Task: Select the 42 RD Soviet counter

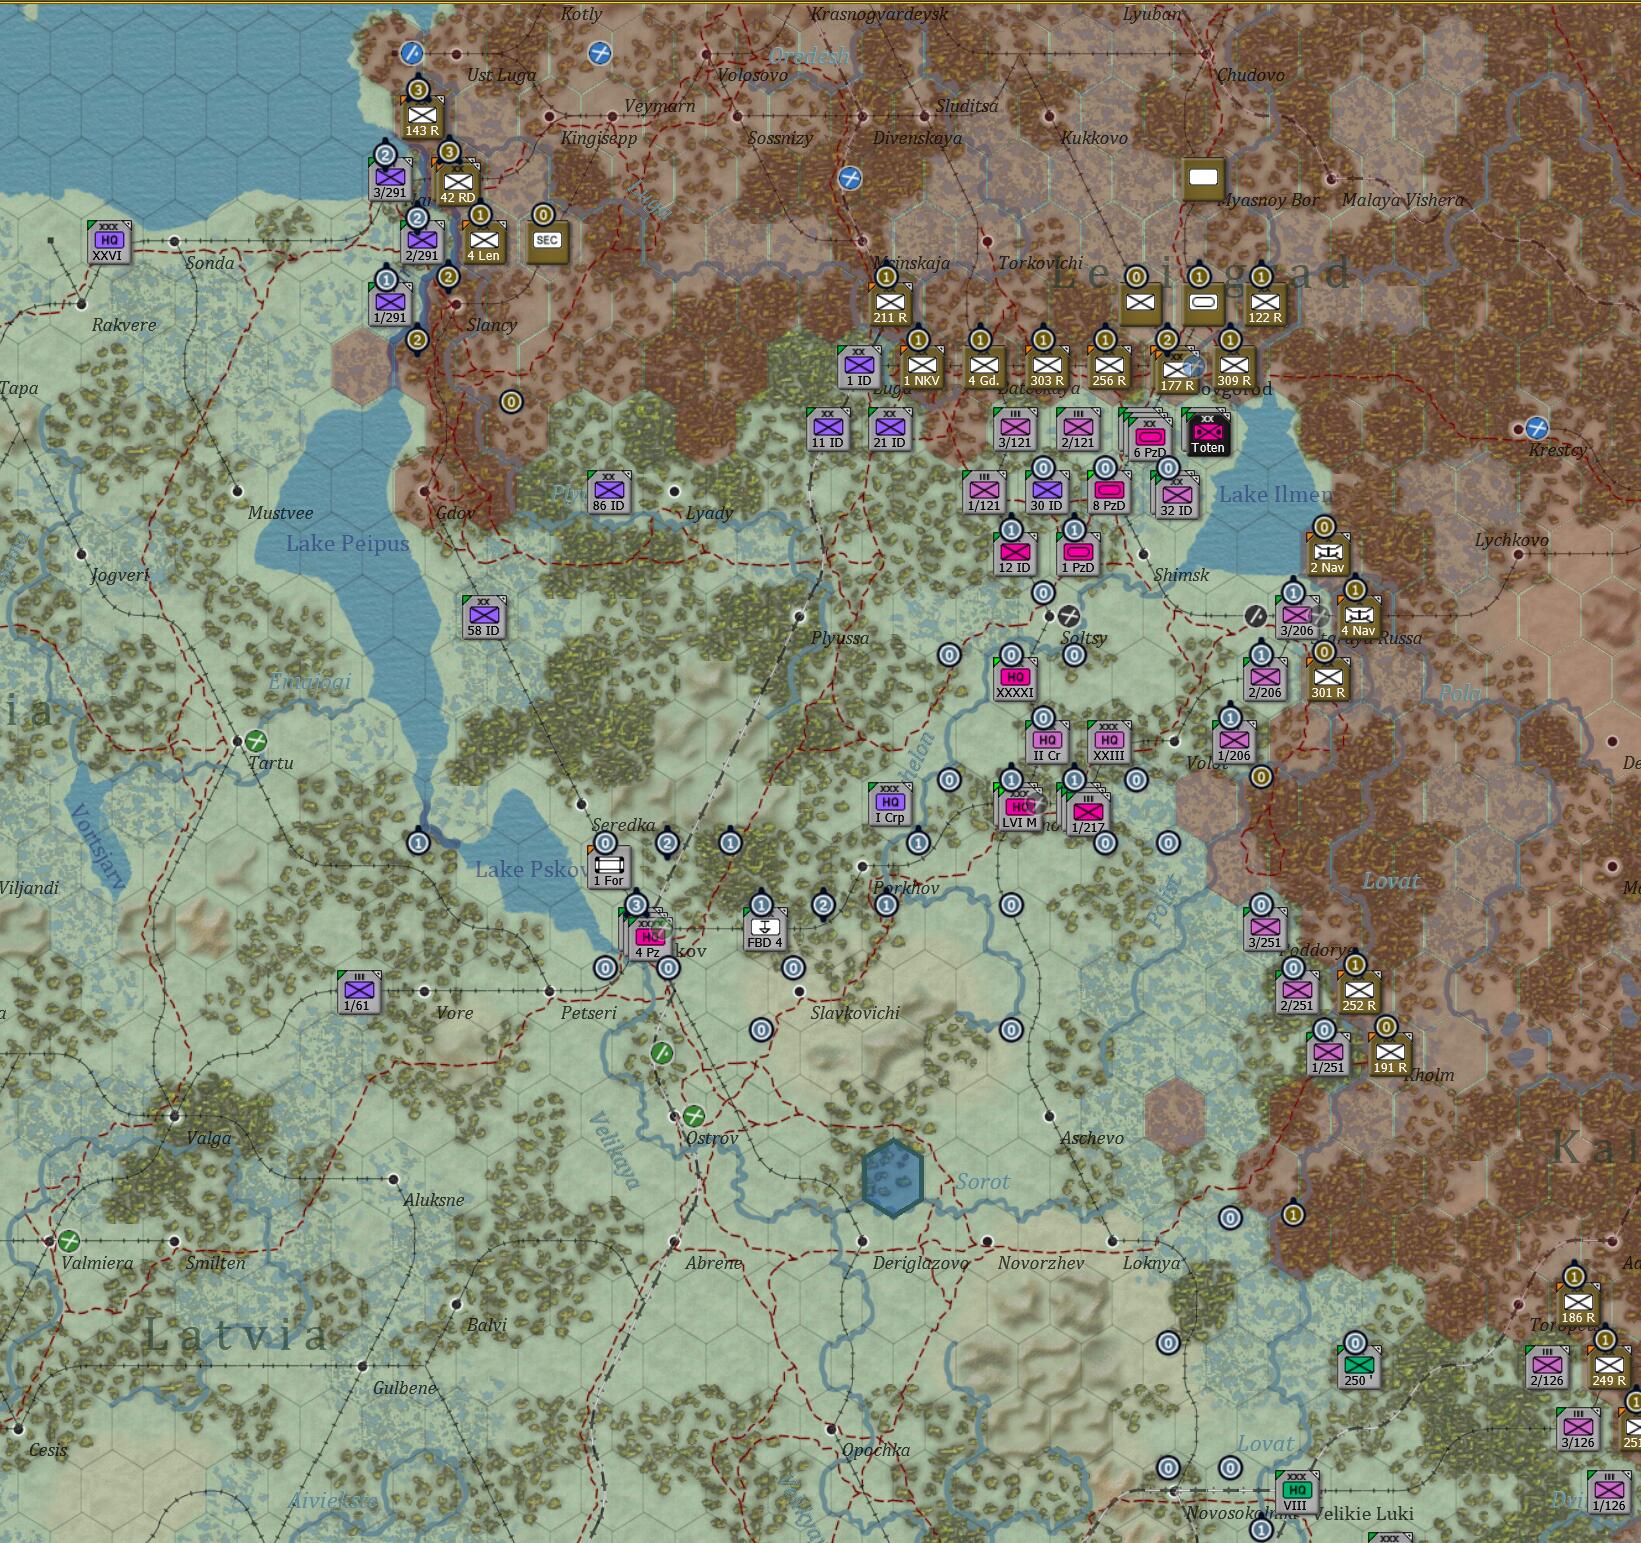Action: [x=458, y=183]
